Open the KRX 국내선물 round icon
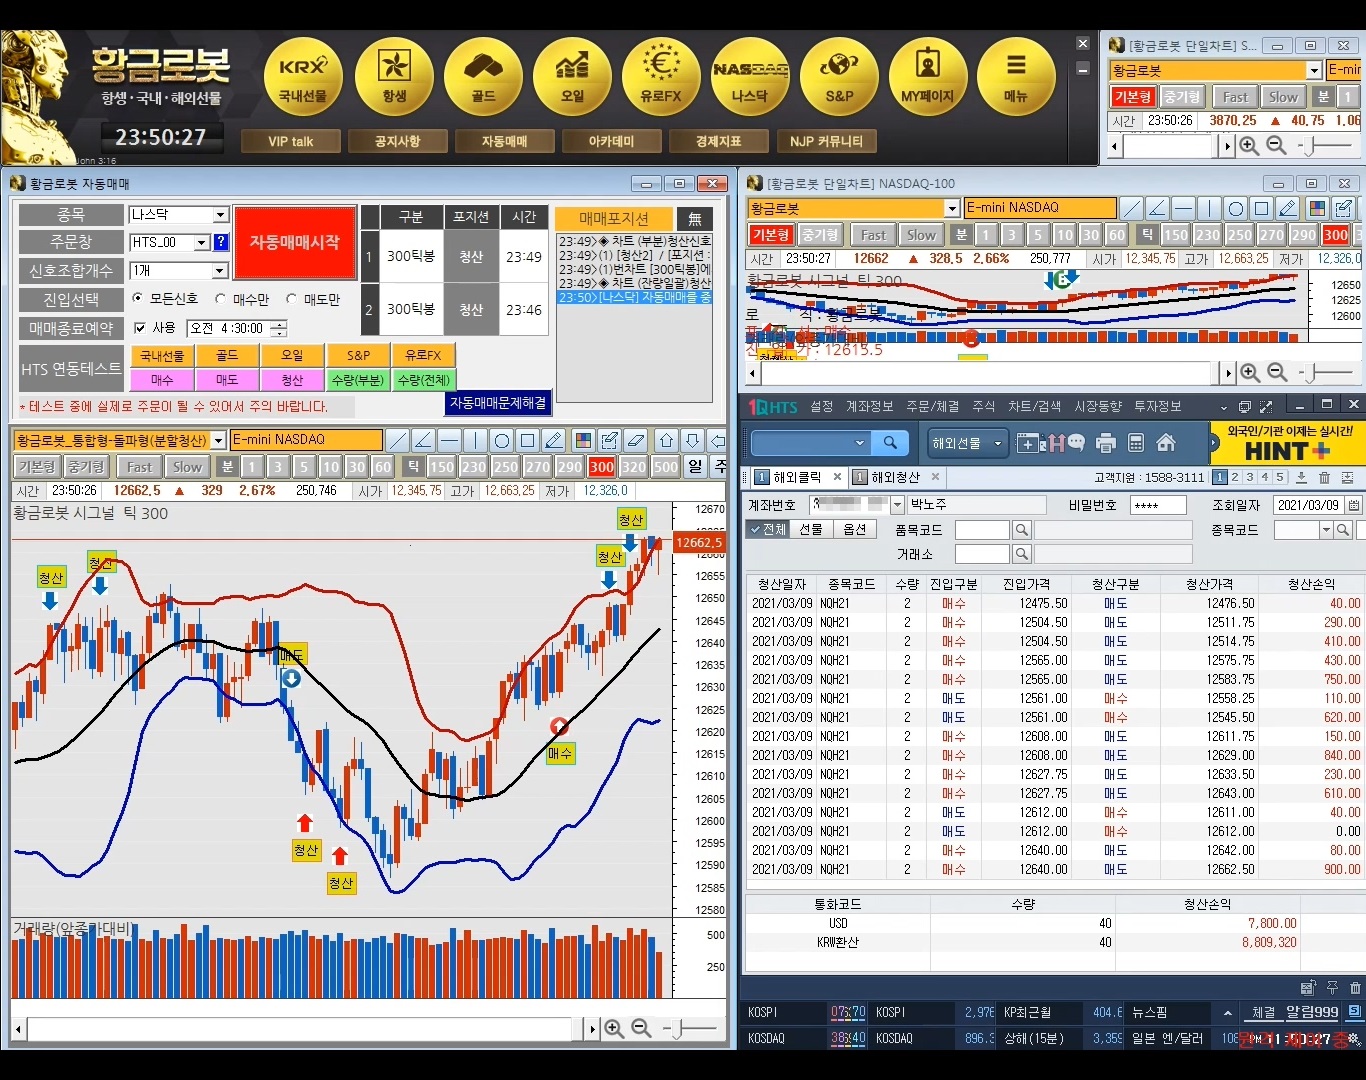1366x1080 pixels. pyautogui.click(x=303, y=77)
